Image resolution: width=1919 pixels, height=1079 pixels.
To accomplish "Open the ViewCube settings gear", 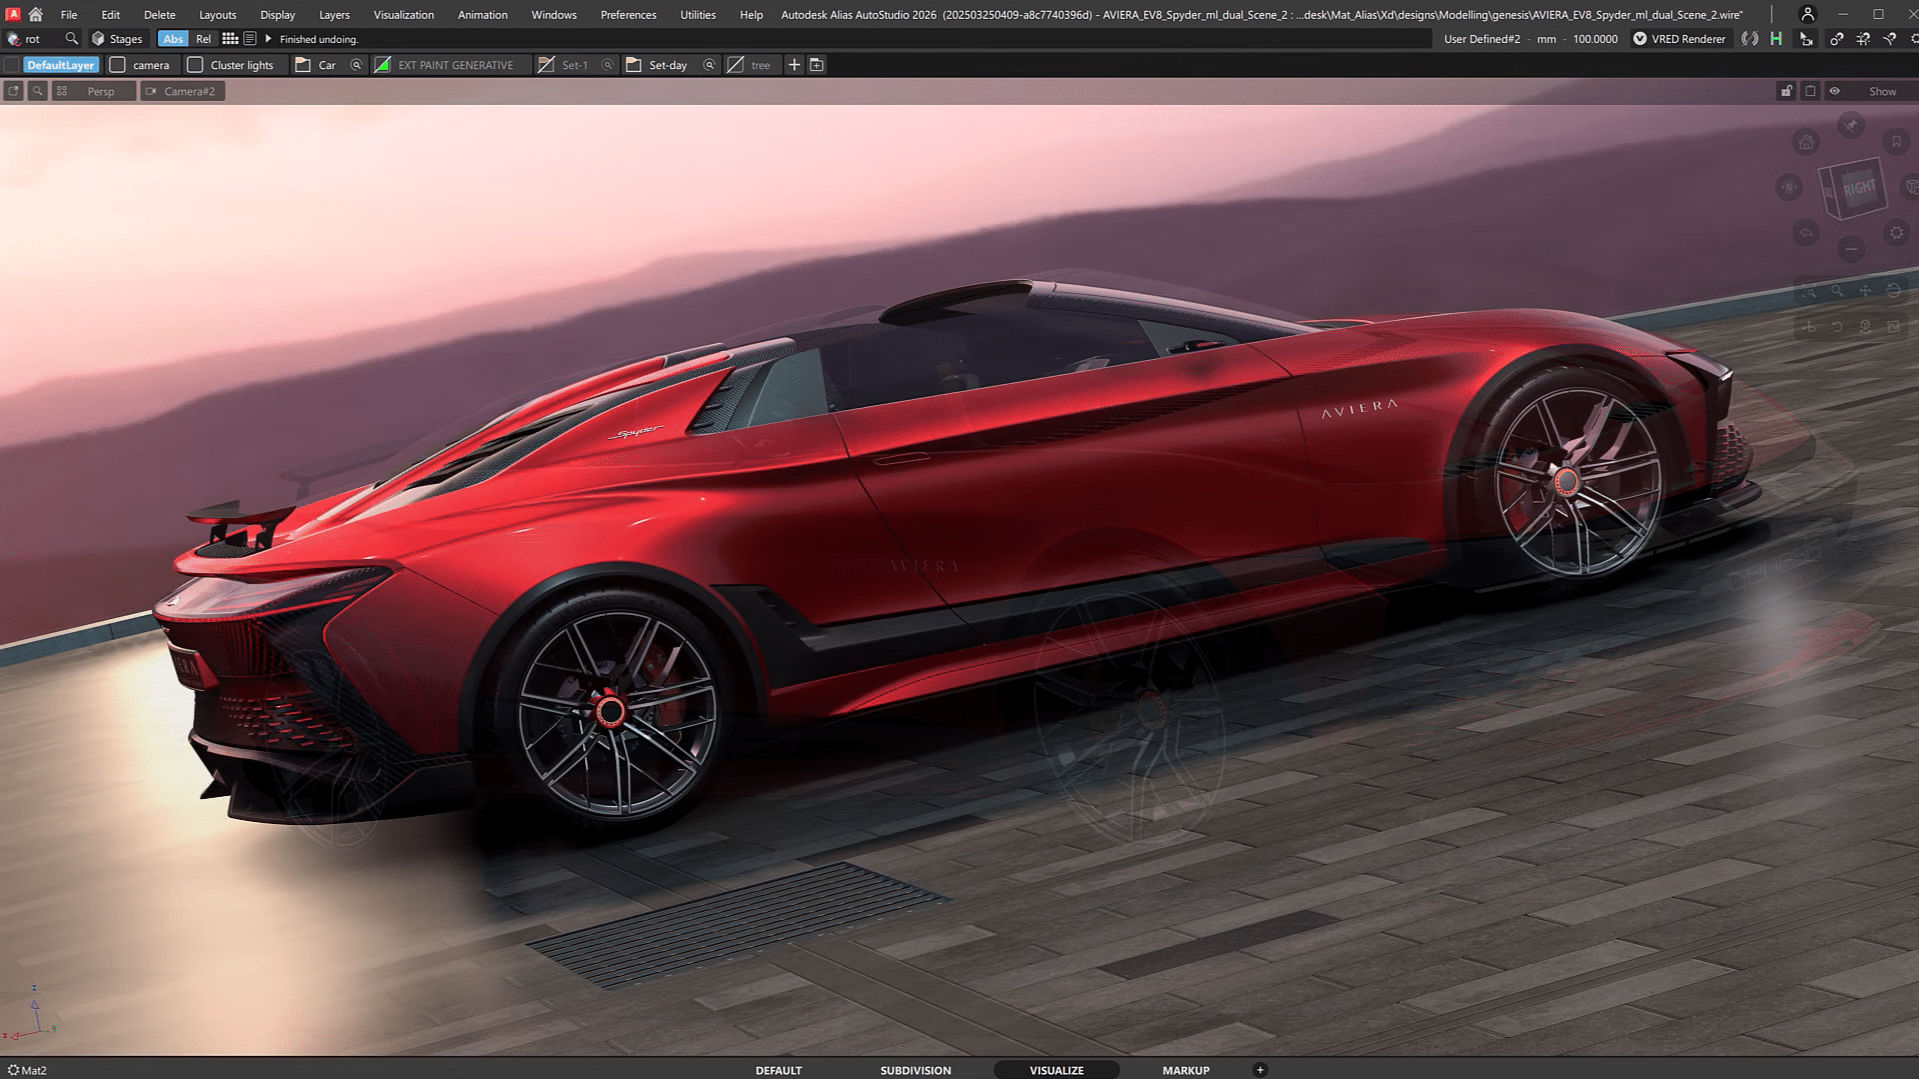I will pos(1896,233).
